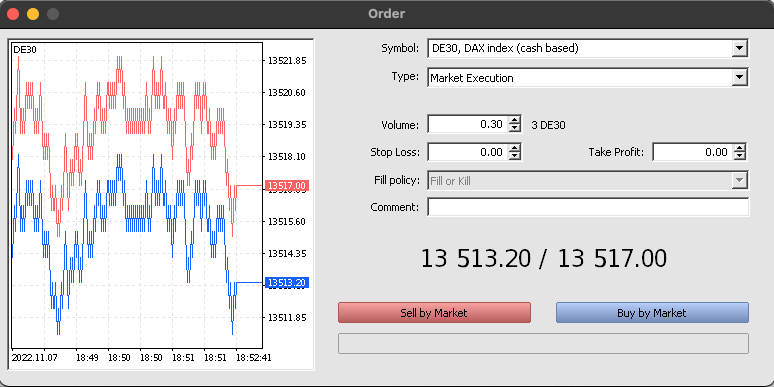
Task: Click the 3 DE30 volume text
Action: (x=548, y=125)
